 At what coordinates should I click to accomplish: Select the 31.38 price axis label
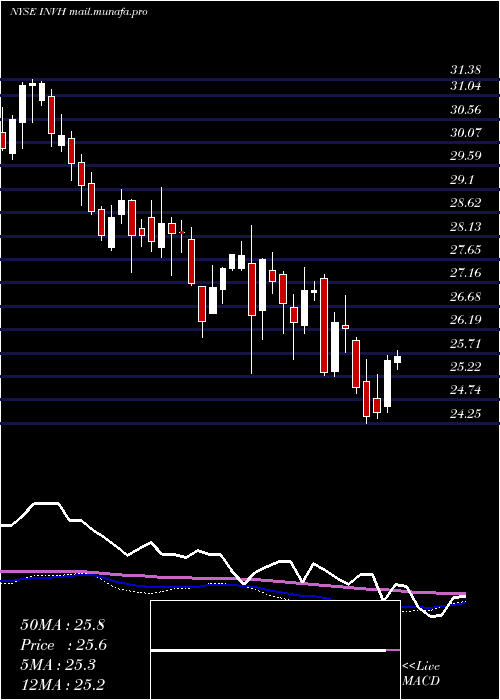tap(465, 70)
